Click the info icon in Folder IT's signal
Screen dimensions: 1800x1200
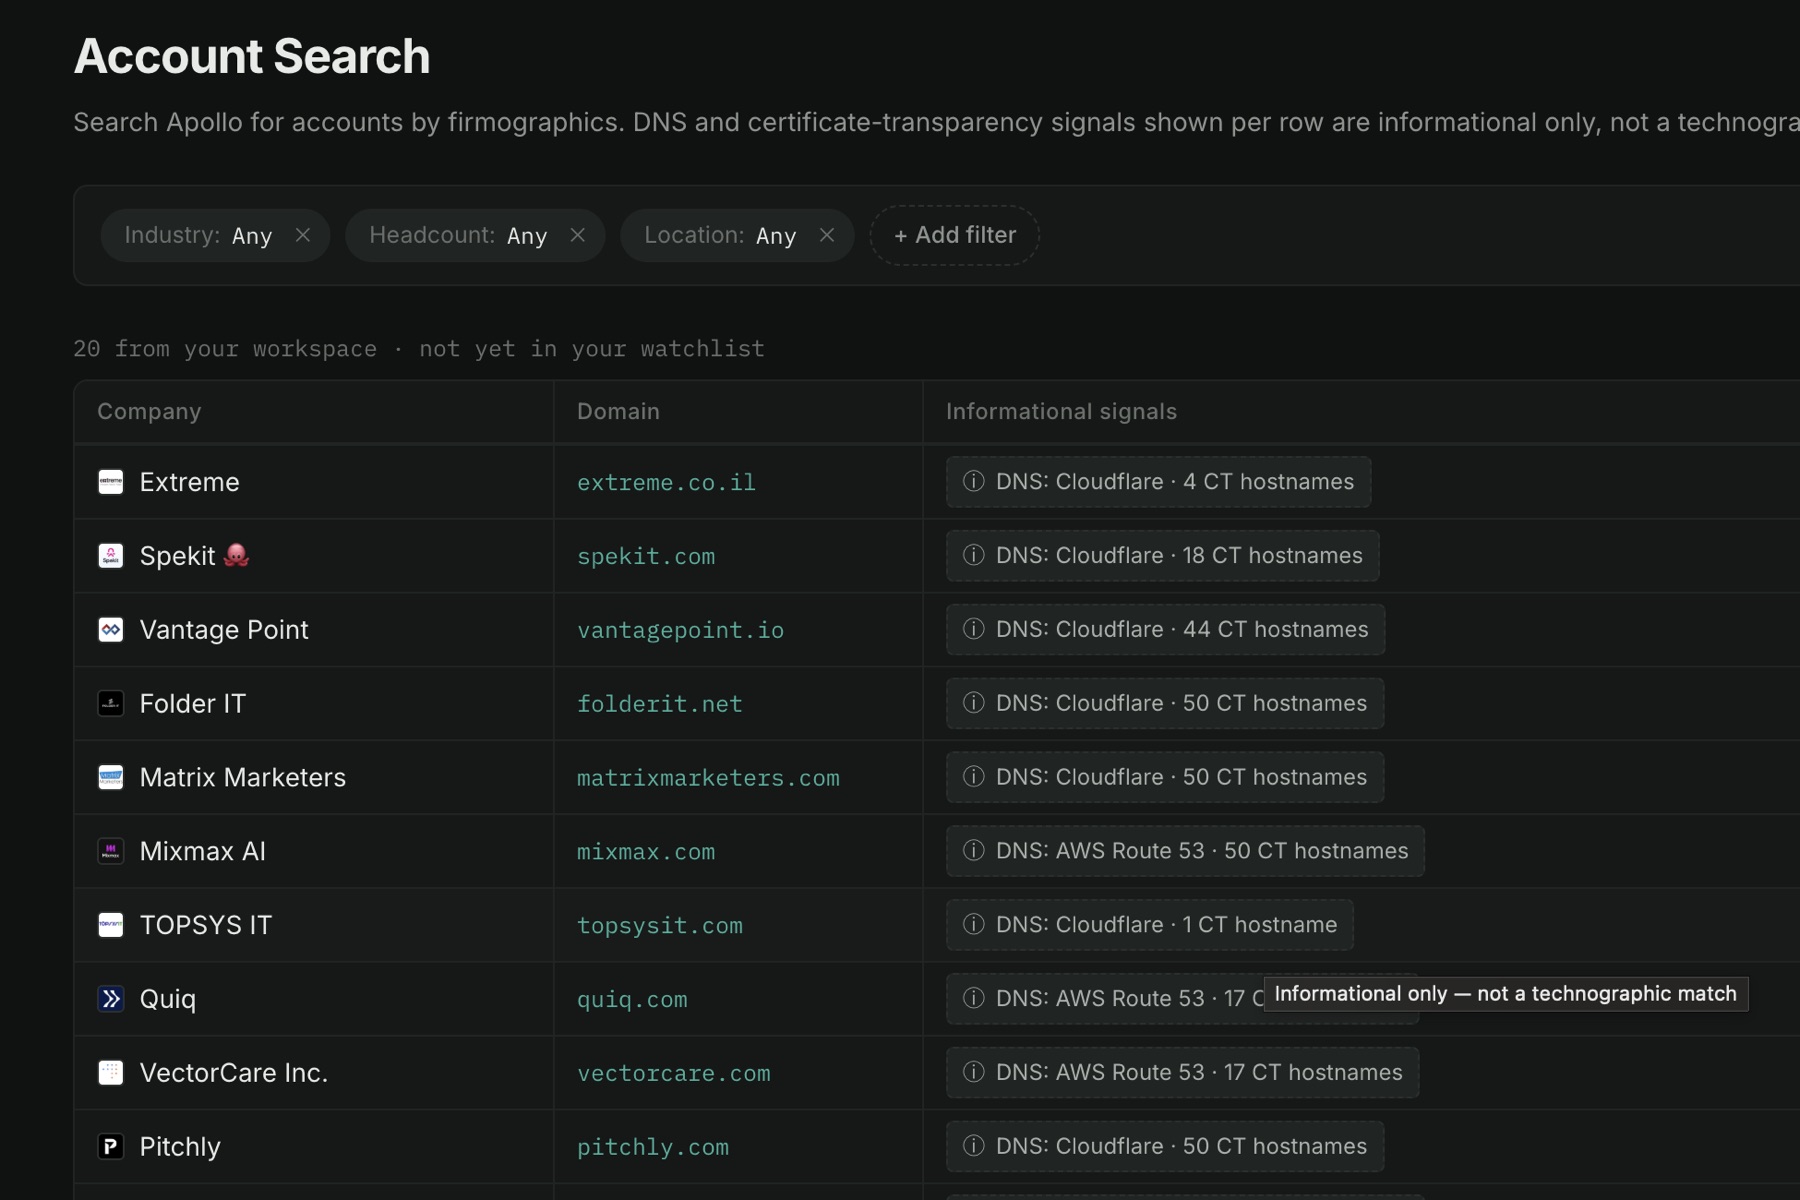coord(974,703)
